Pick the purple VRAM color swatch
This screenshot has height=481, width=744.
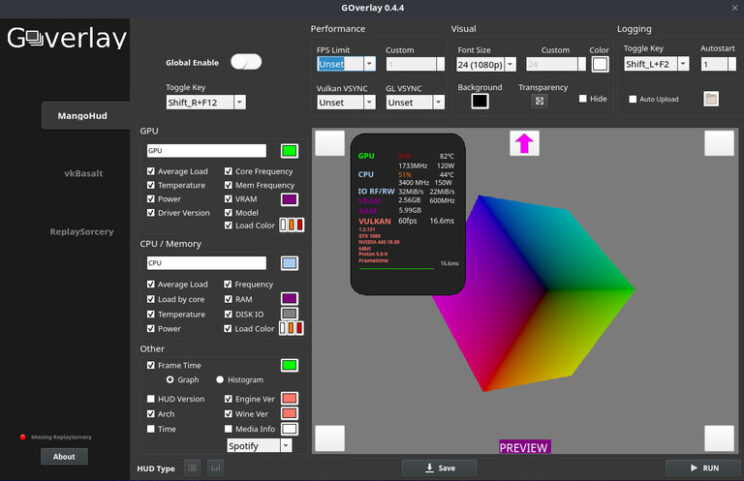[289, 199]
